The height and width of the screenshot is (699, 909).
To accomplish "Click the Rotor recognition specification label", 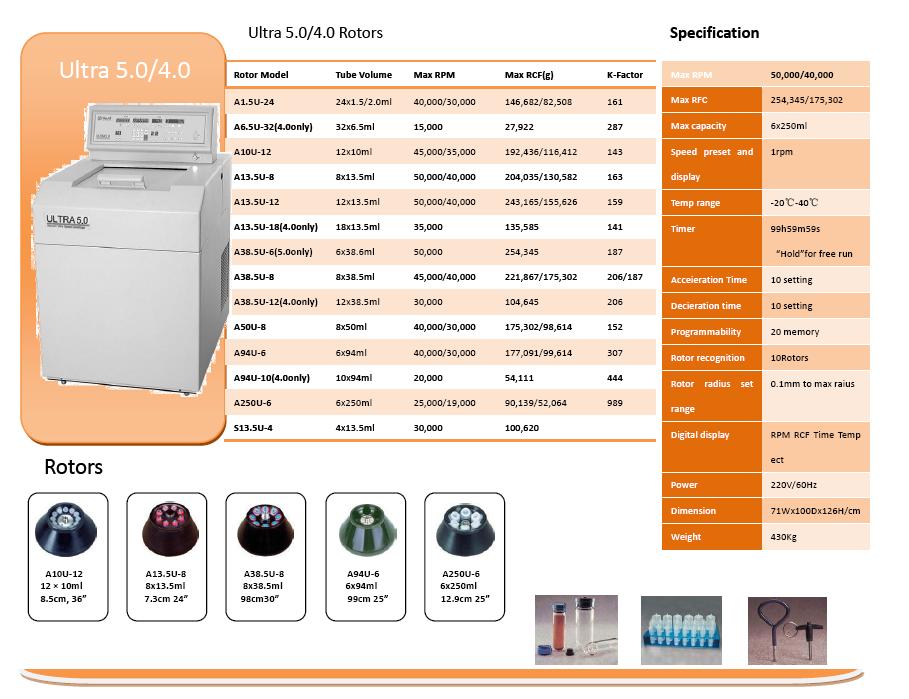I will click(707, 358).
